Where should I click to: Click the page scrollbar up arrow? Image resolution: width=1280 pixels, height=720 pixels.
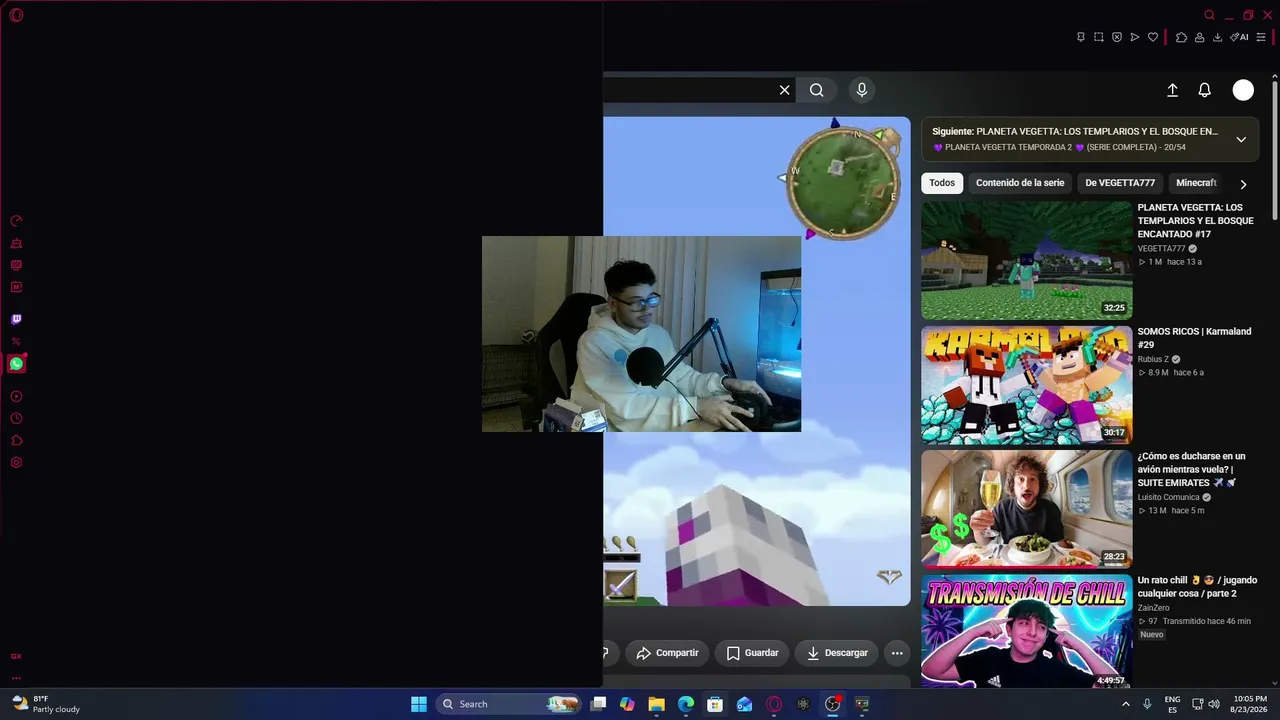(x=1275, y=76)
